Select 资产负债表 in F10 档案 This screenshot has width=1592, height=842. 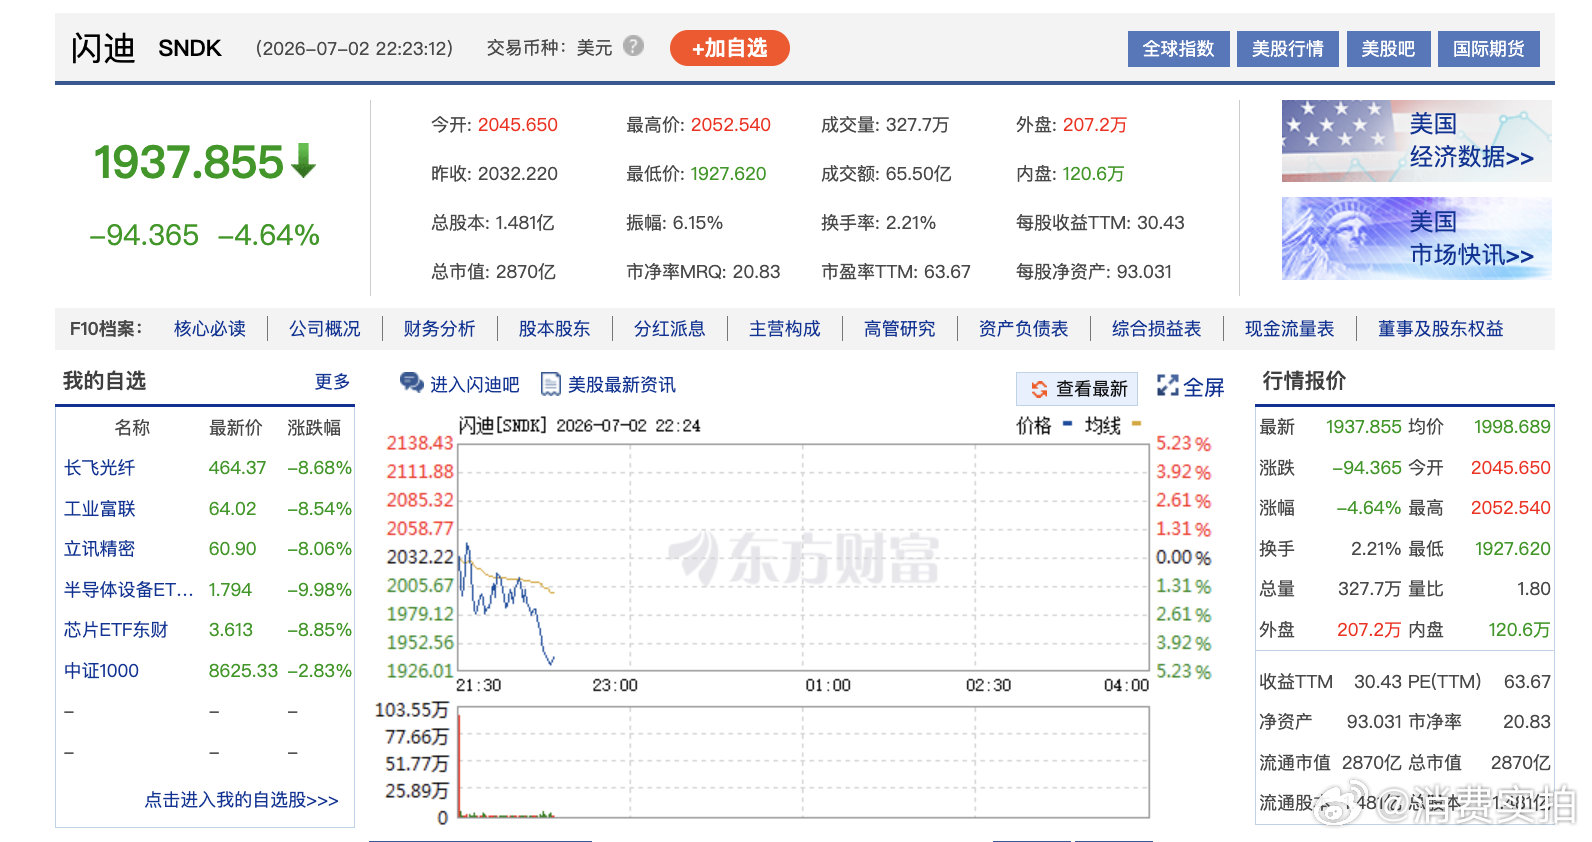(x=1023, y=328)
